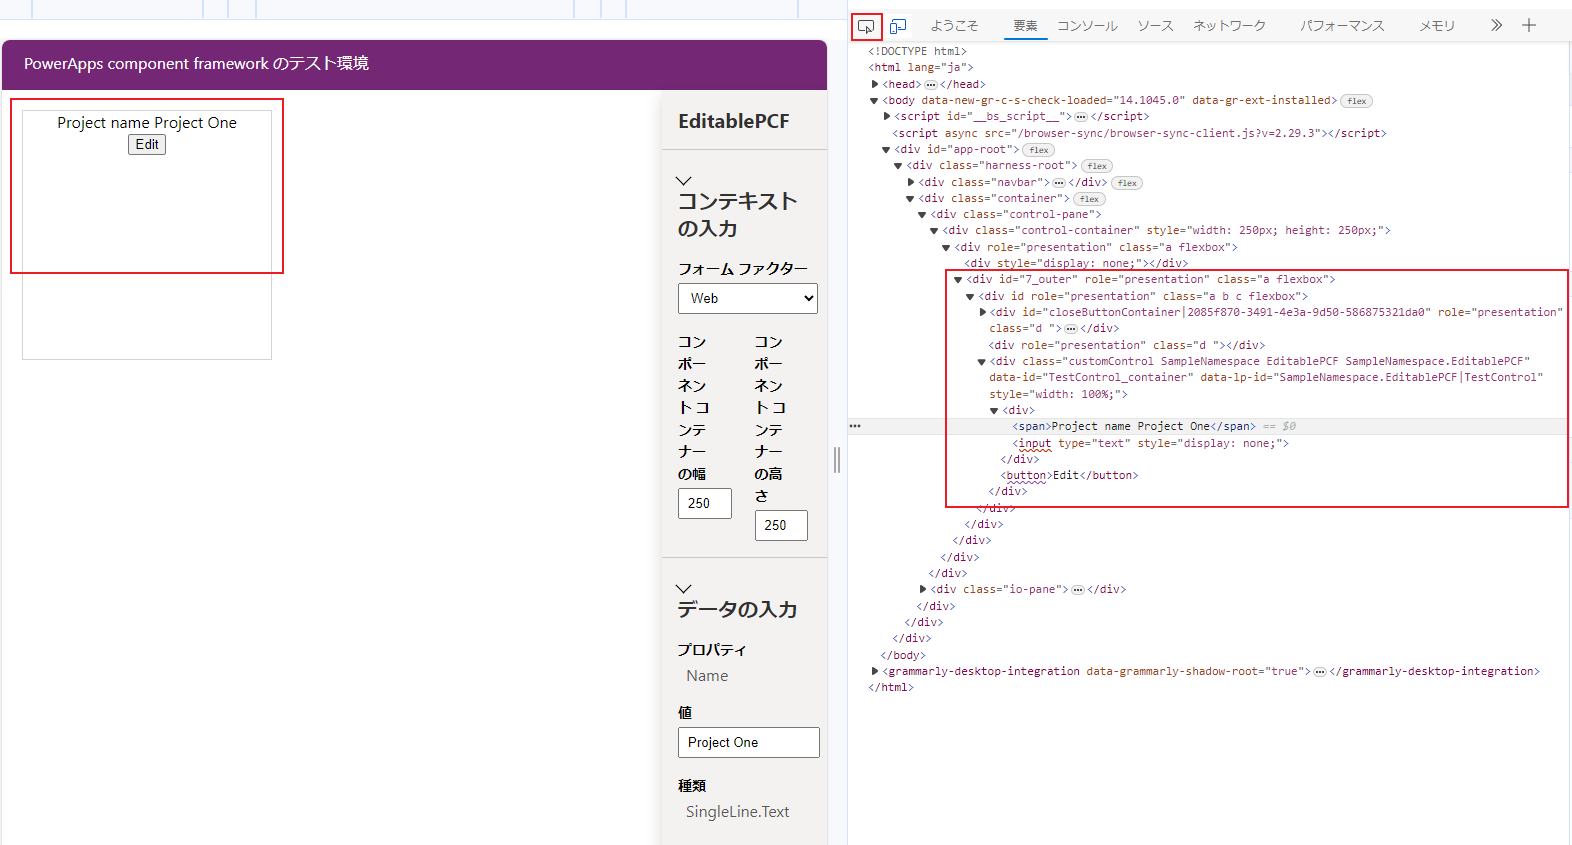Click the flex badge beside harness-root div
This screenshot has height=845, width=1572.
[x=1097, y=166]
